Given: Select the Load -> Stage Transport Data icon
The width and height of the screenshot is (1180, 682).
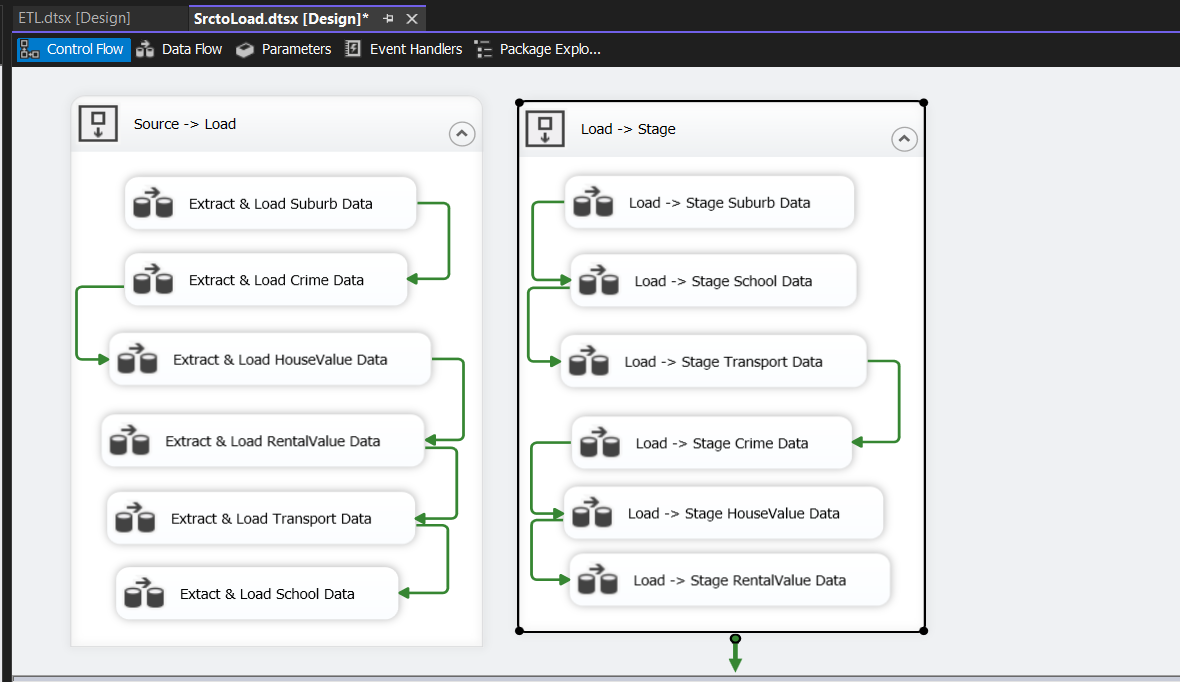Looking at the screenshot, I should tap(587, 362).
